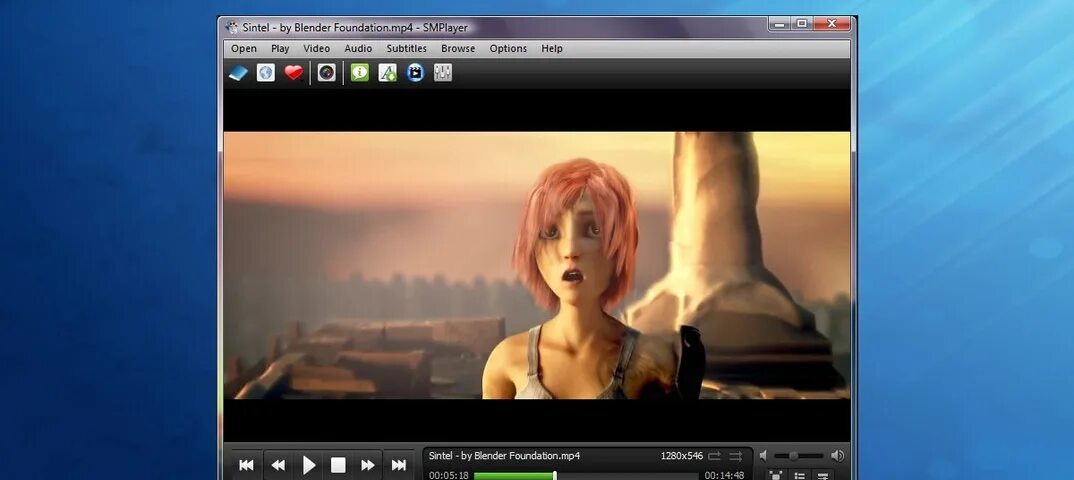Skip to next track button
This screenshot has height=480, width=1074.
pyautogui.click(x=399, y=466)
